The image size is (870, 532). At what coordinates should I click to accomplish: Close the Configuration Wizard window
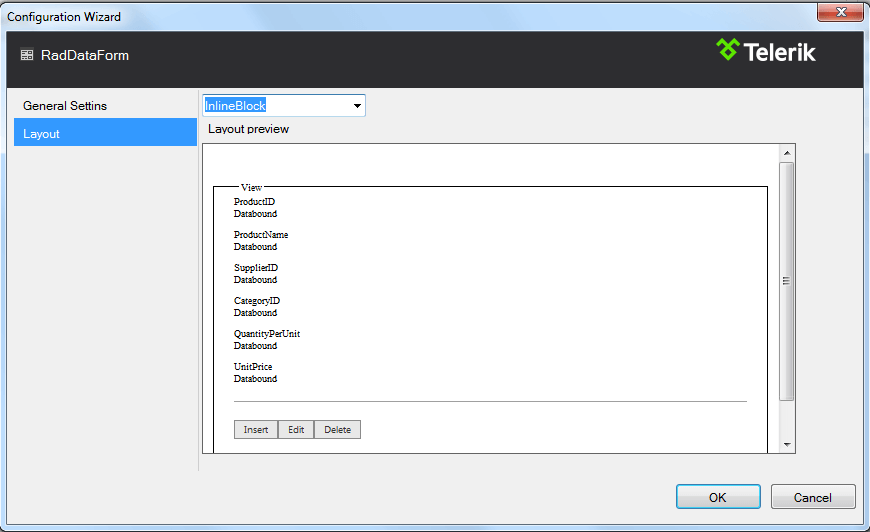840,12
